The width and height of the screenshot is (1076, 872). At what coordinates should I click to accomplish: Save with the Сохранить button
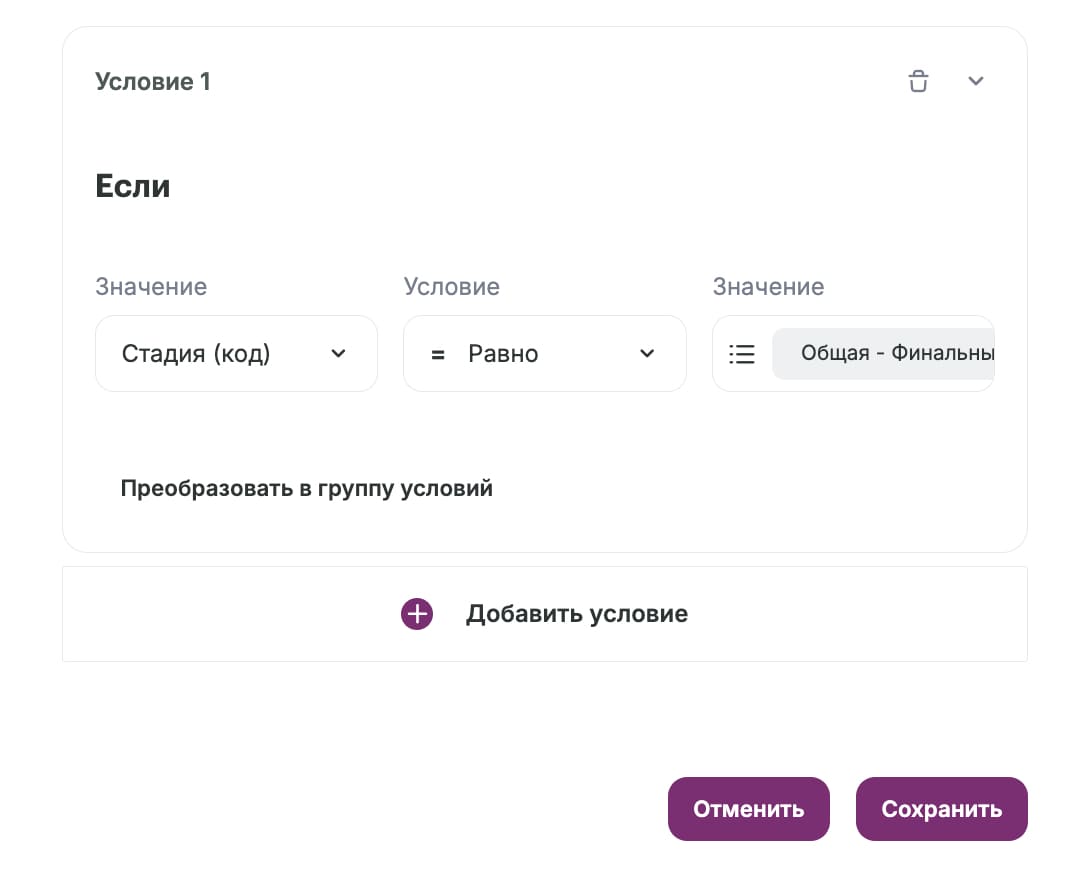[x=942, y=809]
